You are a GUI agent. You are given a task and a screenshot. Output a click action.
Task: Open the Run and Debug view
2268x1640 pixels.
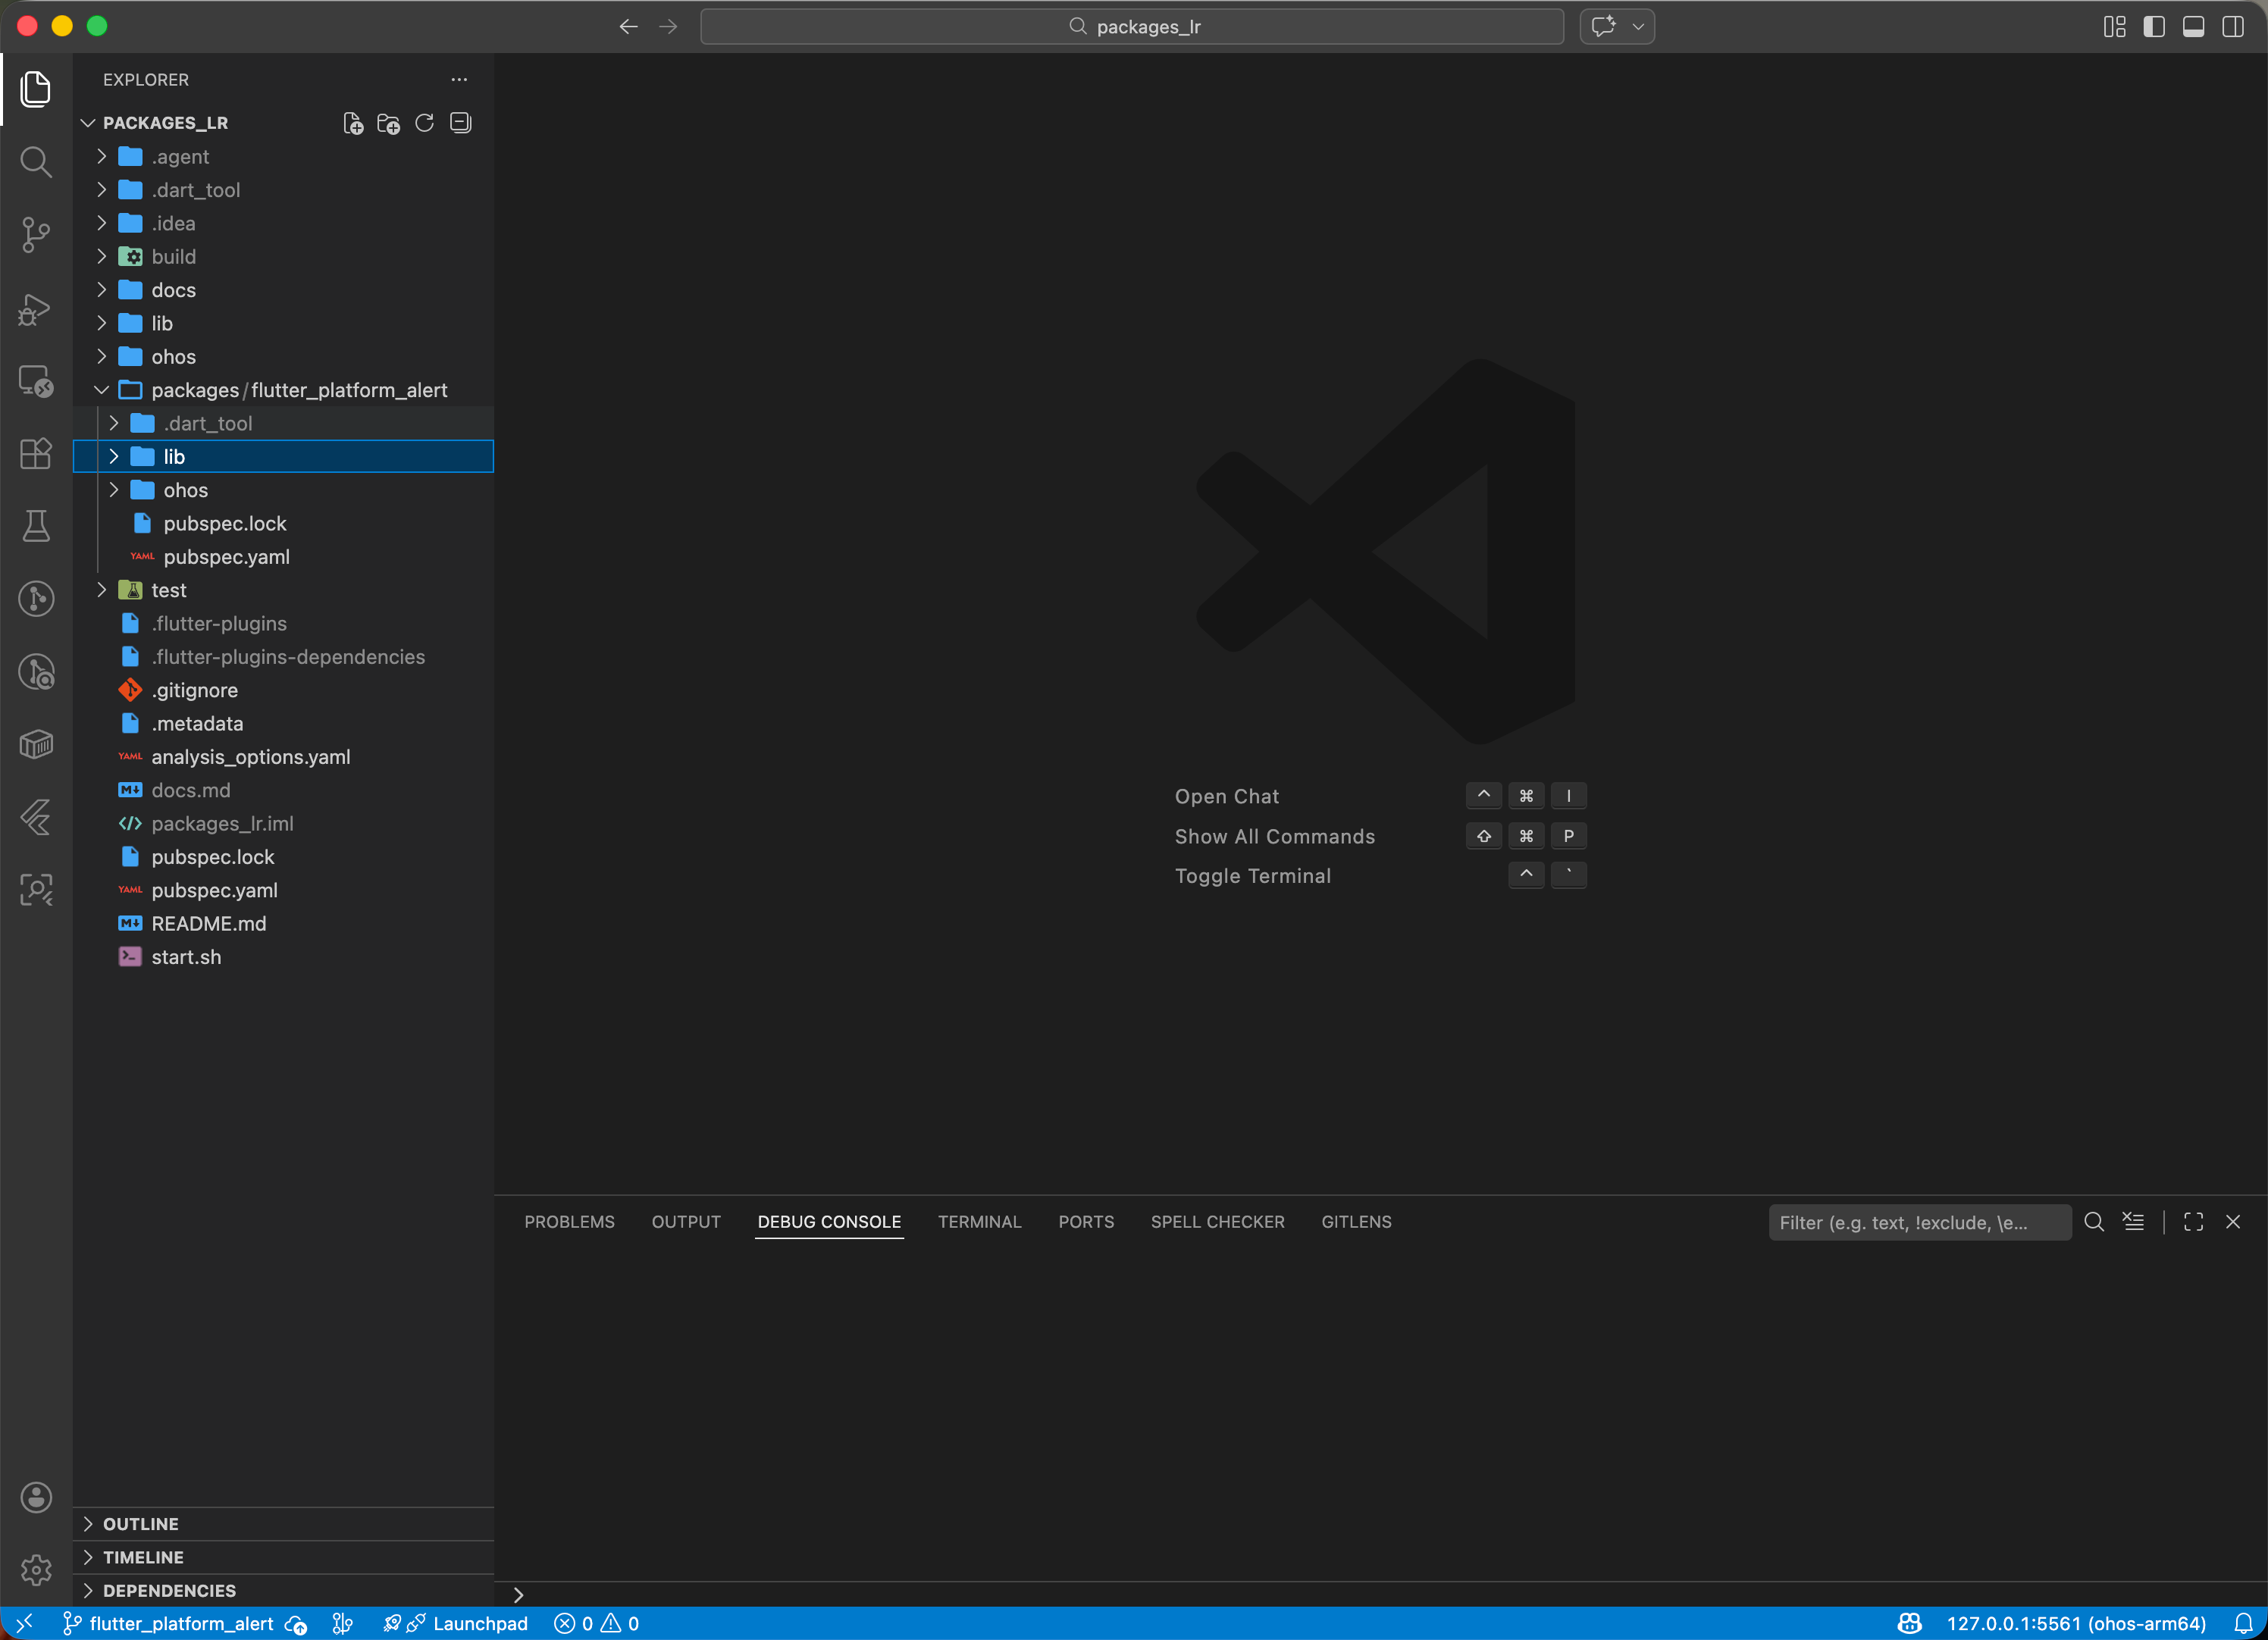tap(36, 310)
